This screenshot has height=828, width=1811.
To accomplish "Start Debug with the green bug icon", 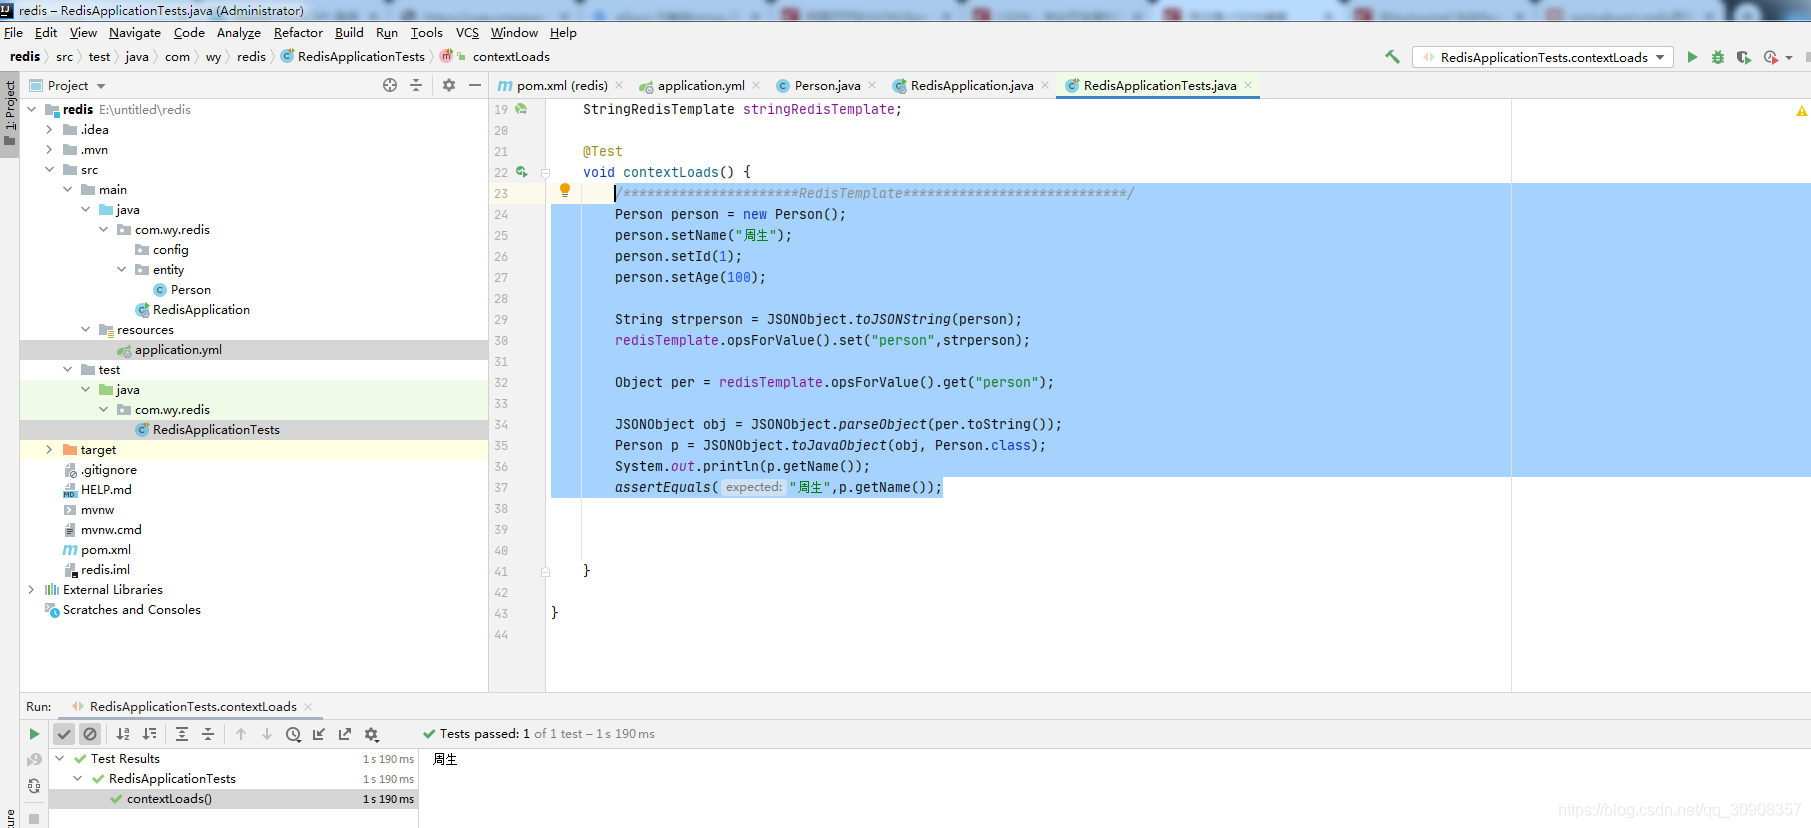I will (x=1718, y=57).
